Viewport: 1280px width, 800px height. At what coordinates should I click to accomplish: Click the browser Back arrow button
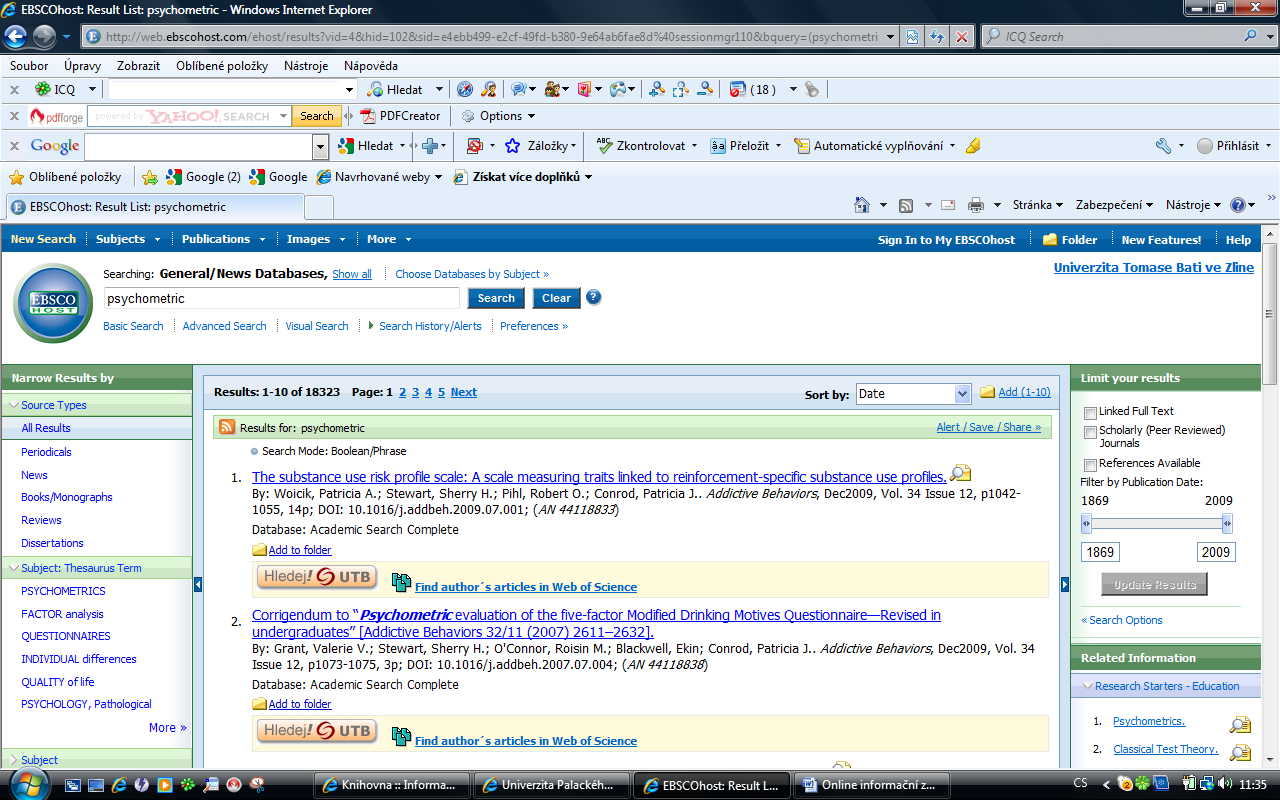(16, 37)
